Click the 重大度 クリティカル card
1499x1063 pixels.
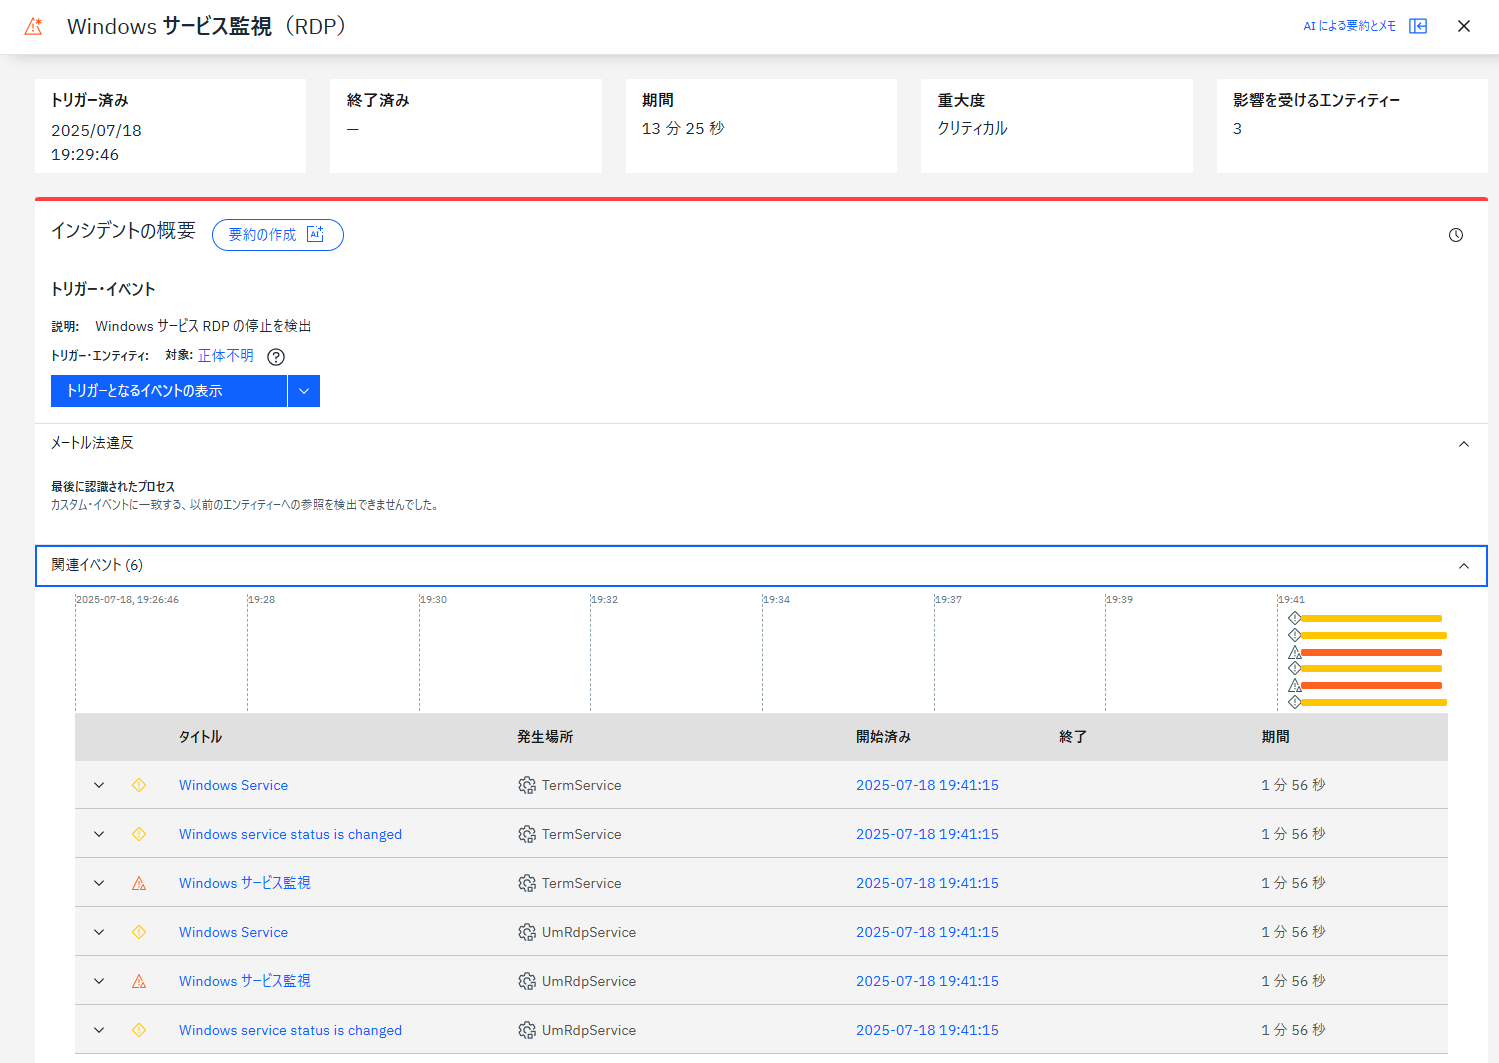[1057, 126]
